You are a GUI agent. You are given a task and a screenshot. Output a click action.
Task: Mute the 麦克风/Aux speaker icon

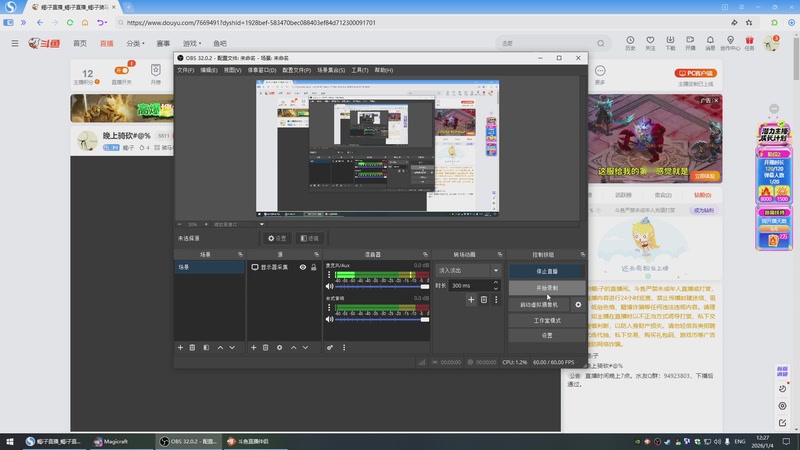tap(329, 286)
